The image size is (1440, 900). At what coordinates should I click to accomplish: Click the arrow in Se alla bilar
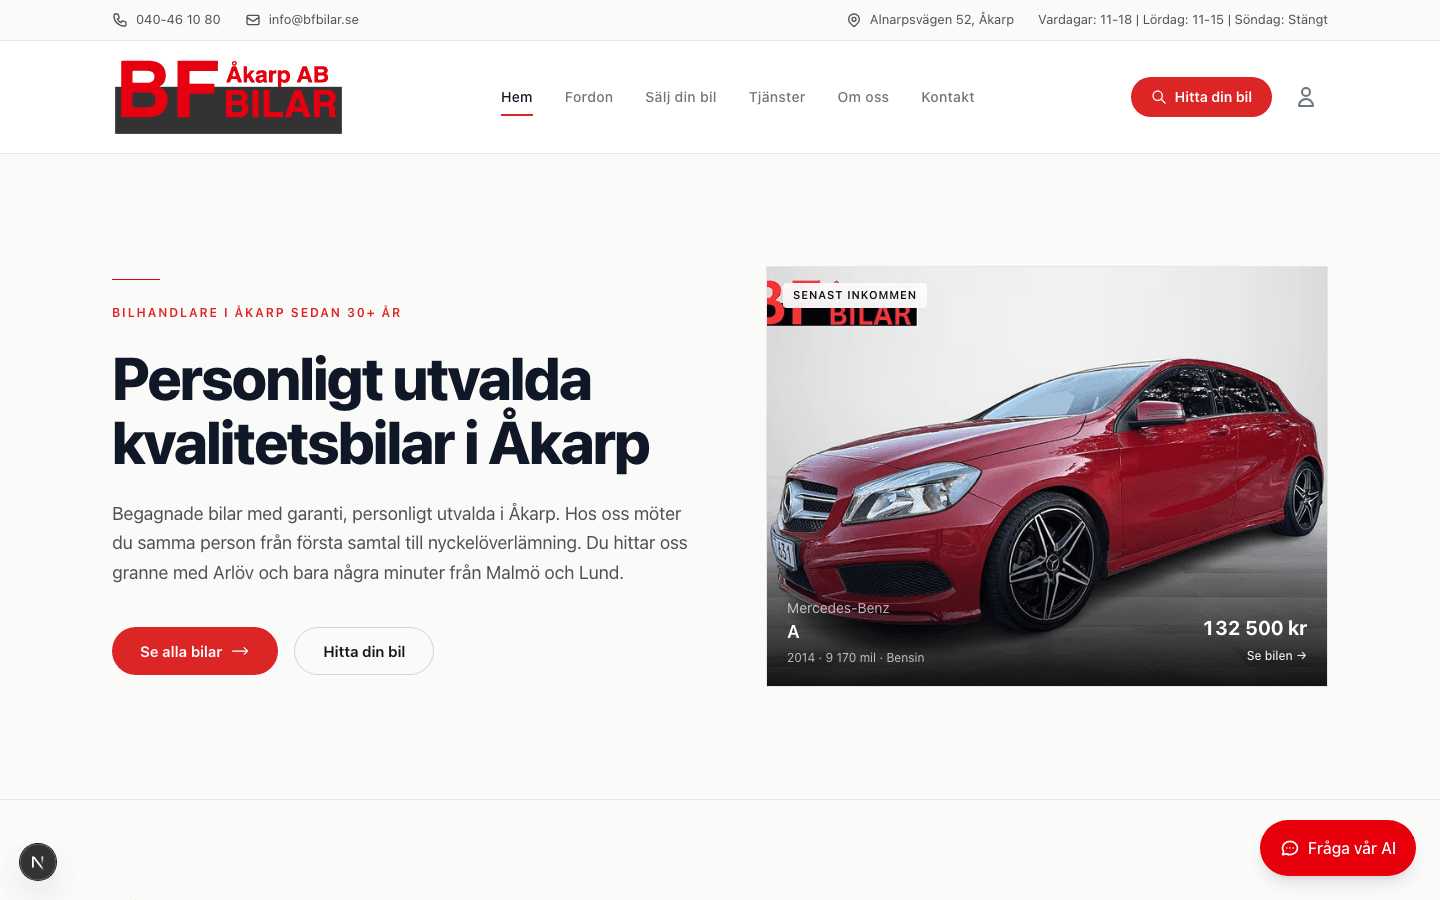coord(240,651)
